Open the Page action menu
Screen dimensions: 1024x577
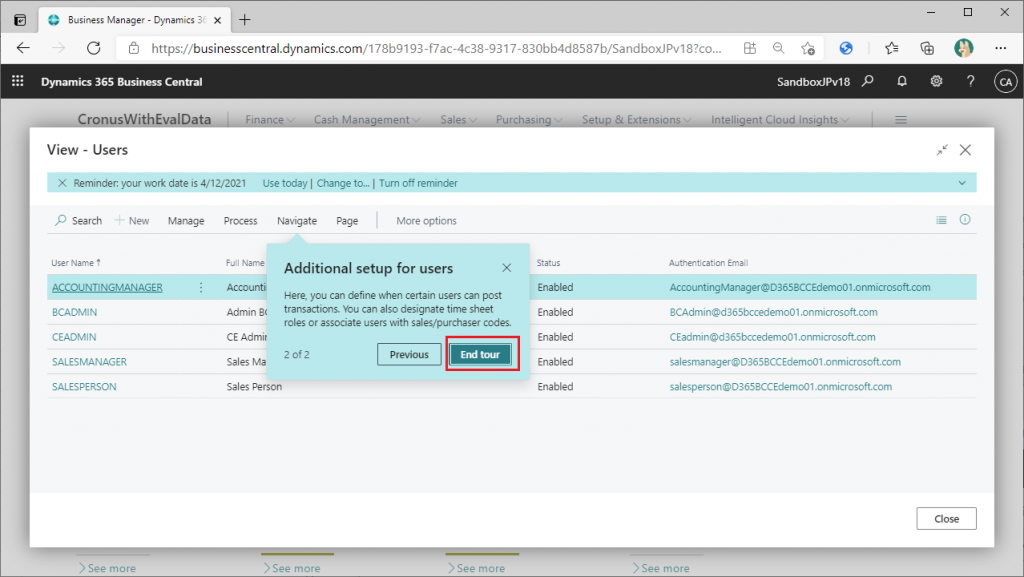click(x=347, y=221)
